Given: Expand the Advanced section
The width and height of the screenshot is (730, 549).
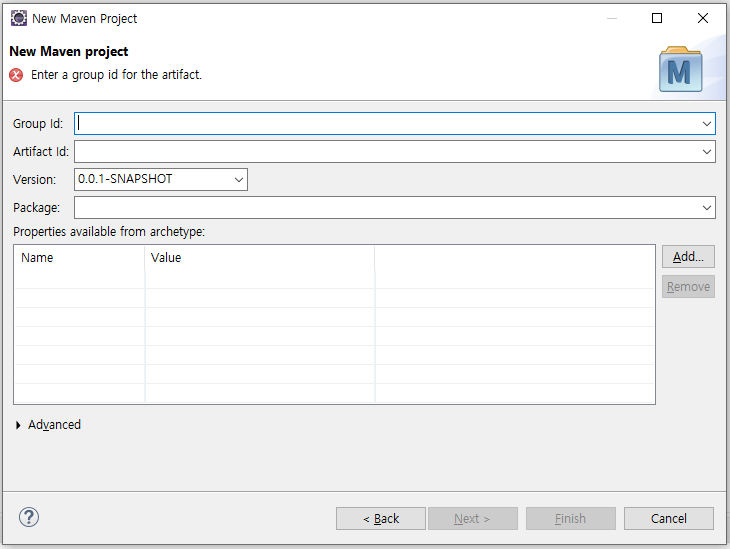Looking at the screenshot, I should tap(18, 425).
